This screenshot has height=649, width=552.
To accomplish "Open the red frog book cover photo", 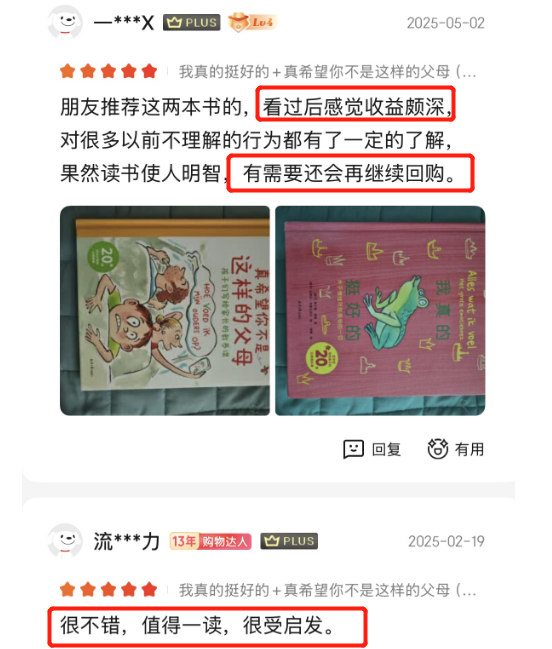I will click(380, 310).
